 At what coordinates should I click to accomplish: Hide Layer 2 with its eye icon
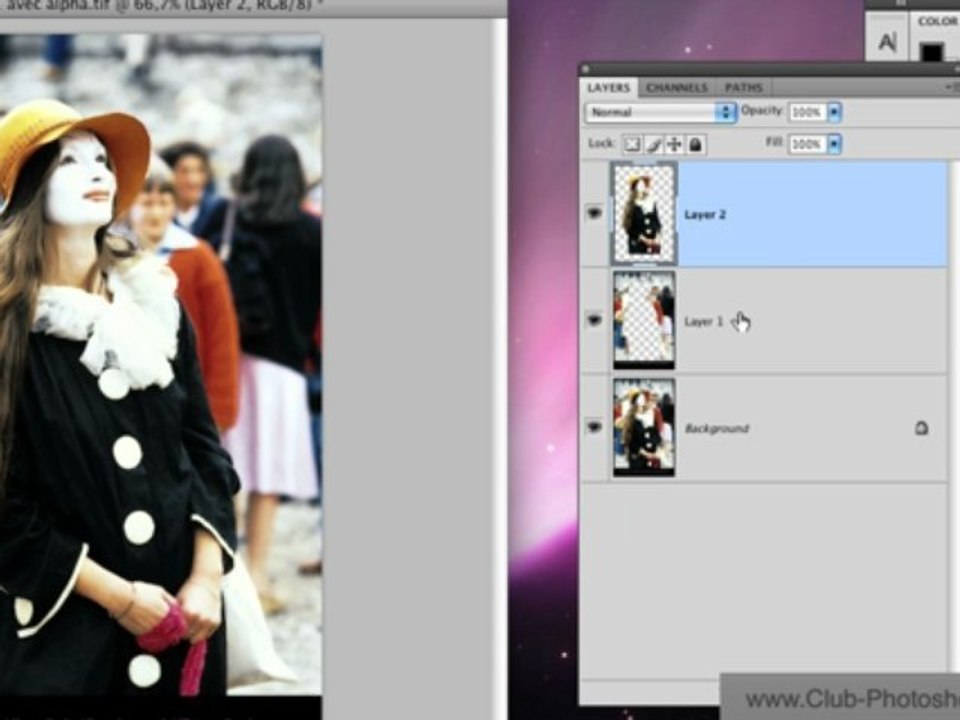(594, 213)
